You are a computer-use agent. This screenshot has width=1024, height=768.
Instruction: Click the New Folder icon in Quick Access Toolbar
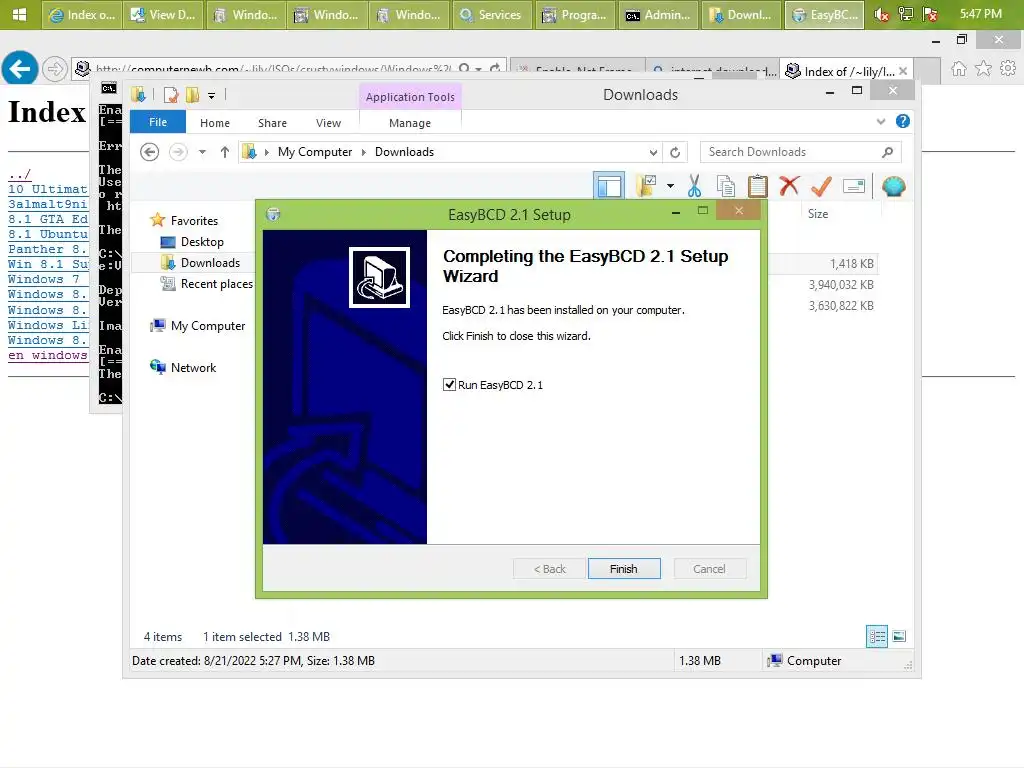(192, 95)
